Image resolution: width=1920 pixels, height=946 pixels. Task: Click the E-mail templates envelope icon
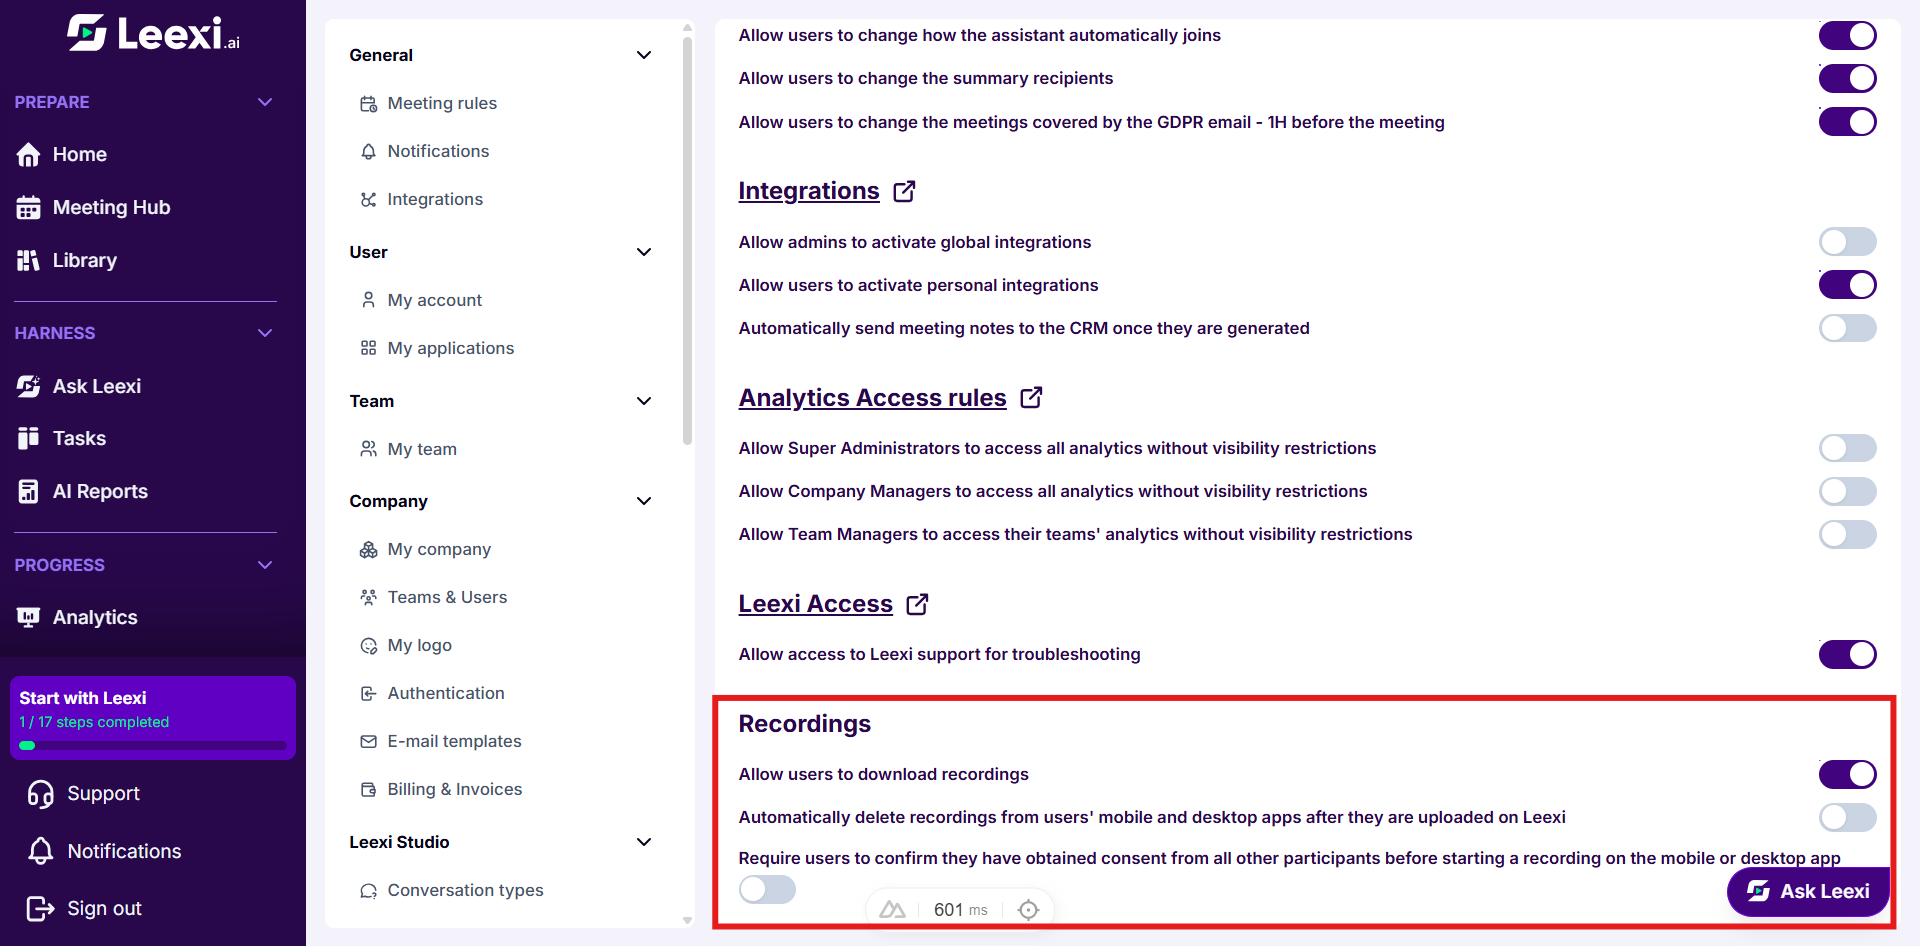368,742
